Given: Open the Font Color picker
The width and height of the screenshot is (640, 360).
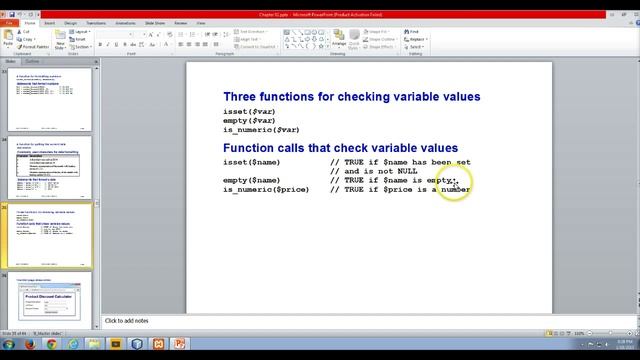Looking at the screenshot, I should pyautogui.click(x=167, y=44).
